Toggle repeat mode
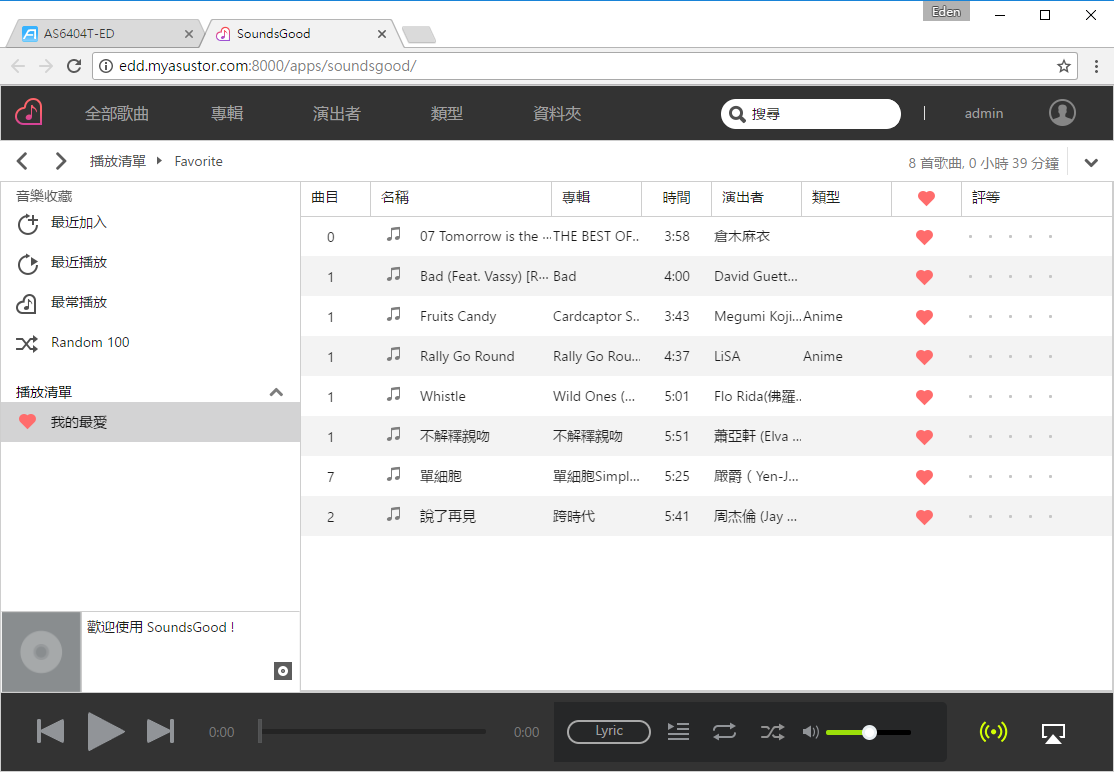 tap(724, 732)
